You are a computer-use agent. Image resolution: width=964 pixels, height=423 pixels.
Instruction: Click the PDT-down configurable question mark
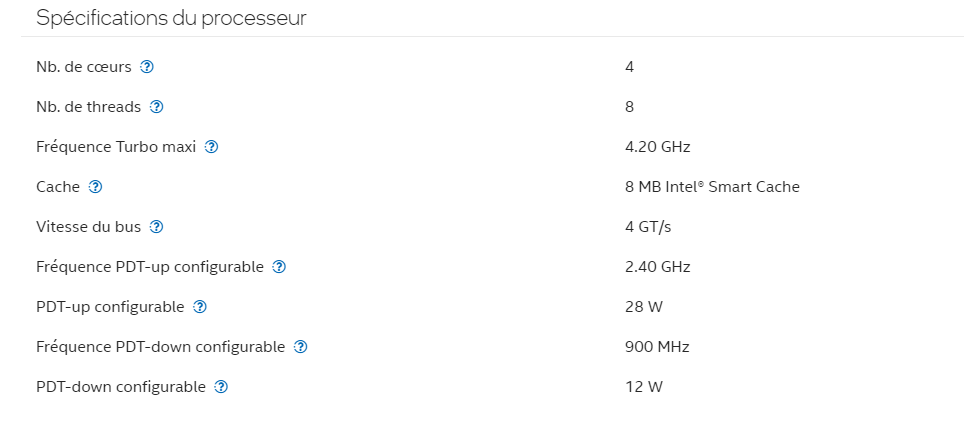click(x=221, y=387)
